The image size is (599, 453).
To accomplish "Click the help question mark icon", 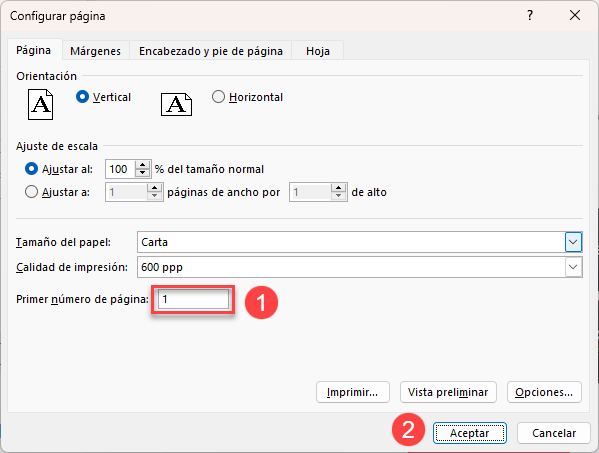I will [x=530, y=16].
